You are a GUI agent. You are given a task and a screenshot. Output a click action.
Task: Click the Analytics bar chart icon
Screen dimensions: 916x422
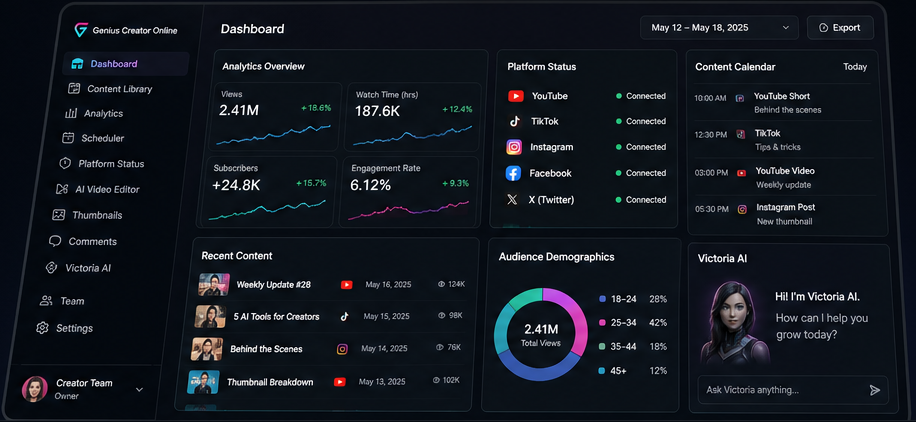(71, 113)
